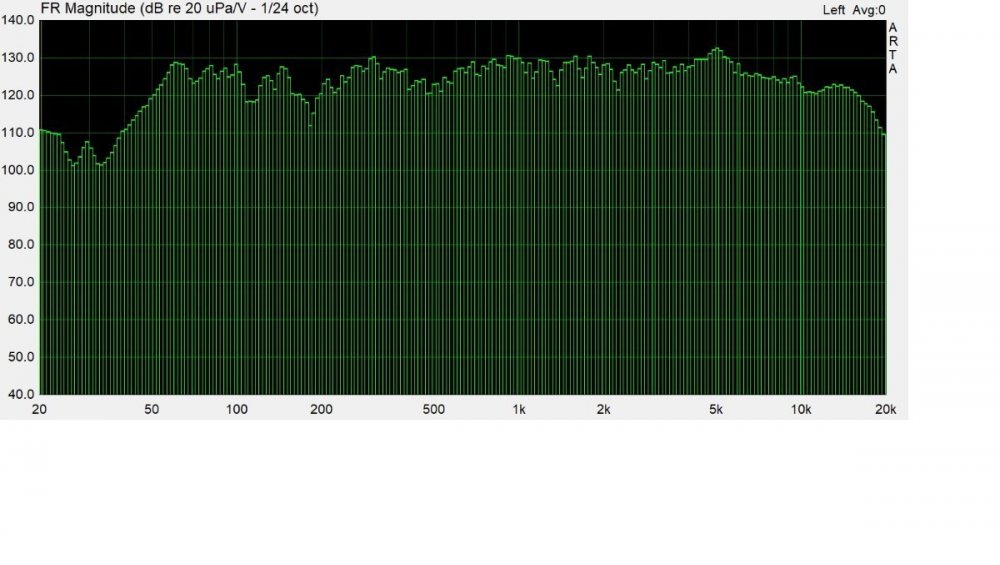This screenshot has width=1000, height=565.
Task: Click the vertical ARTA logo text
Action: click(893, 48)
